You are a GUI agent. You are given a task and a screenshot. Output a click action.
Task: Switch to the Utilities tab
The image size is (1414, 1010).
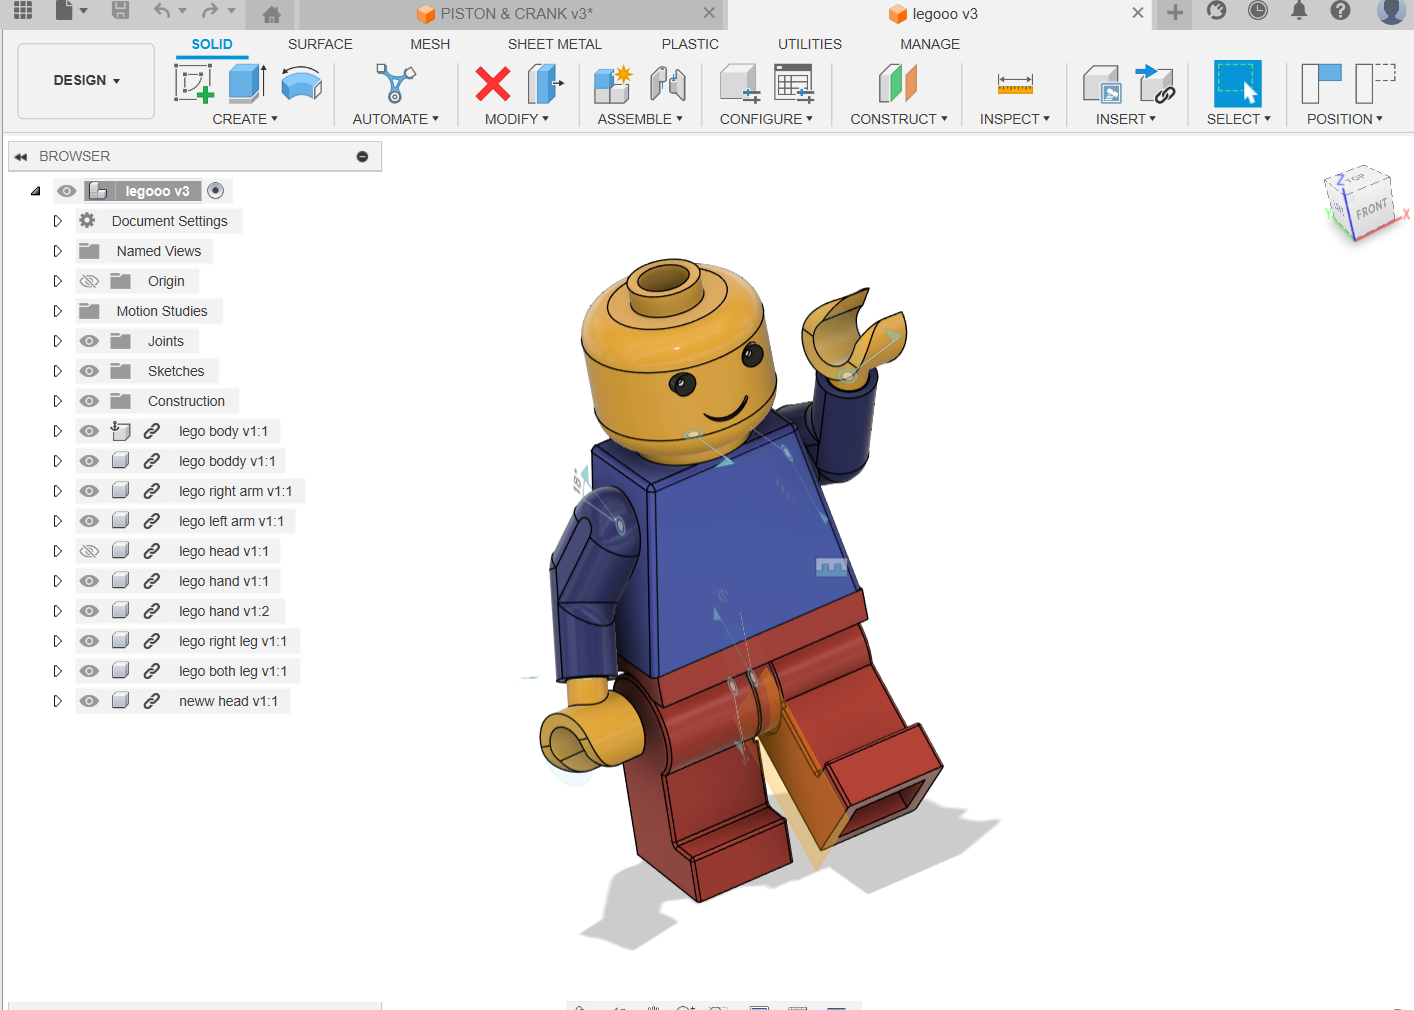point(810,44)
